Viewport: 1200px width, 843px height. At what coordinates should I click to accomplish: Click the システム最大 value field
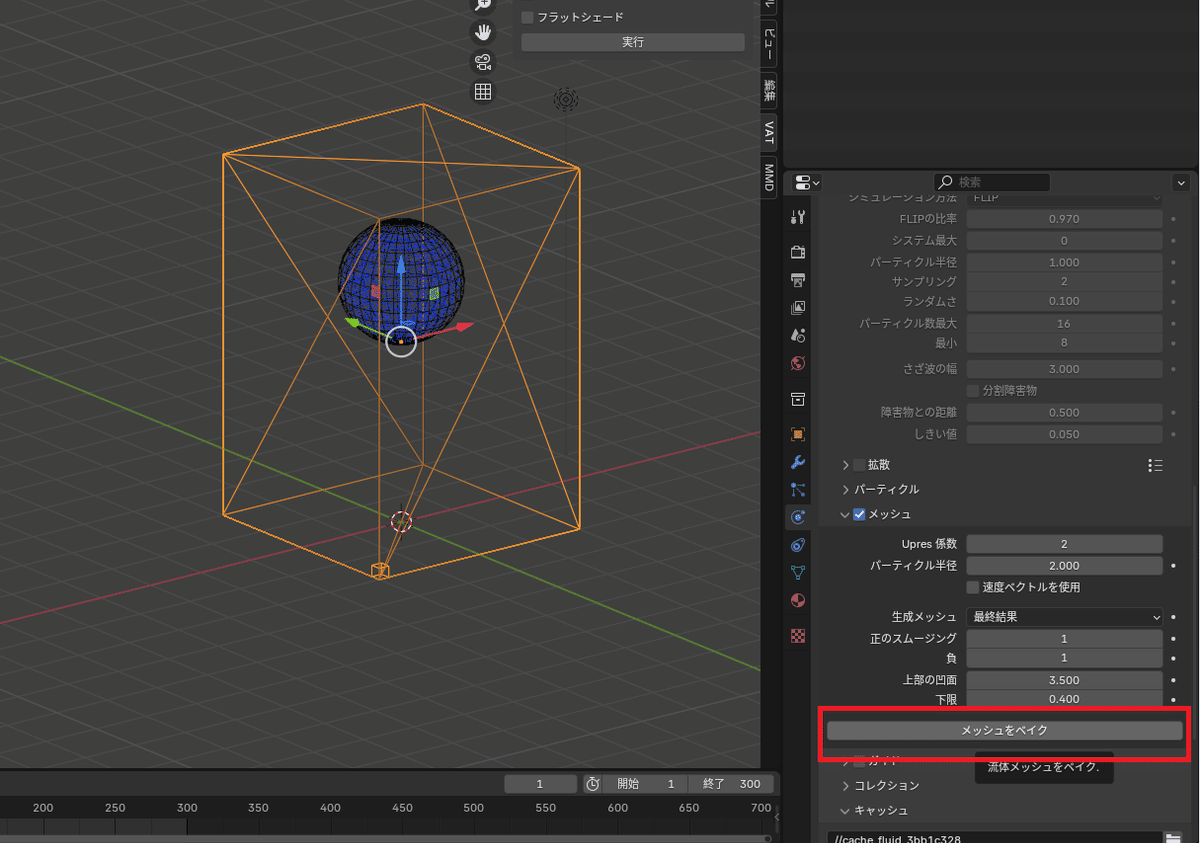[1064, 241]
